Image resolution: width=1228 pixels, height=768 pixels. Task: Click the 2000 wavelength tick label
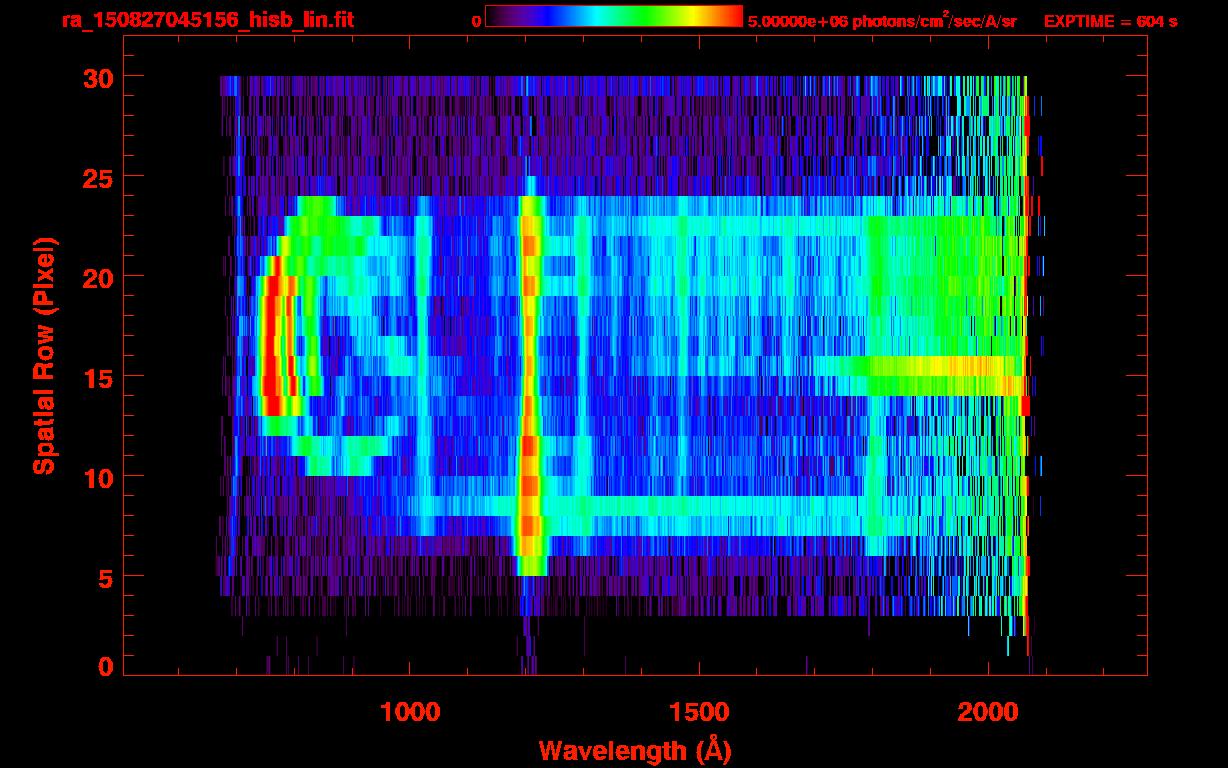990,712
